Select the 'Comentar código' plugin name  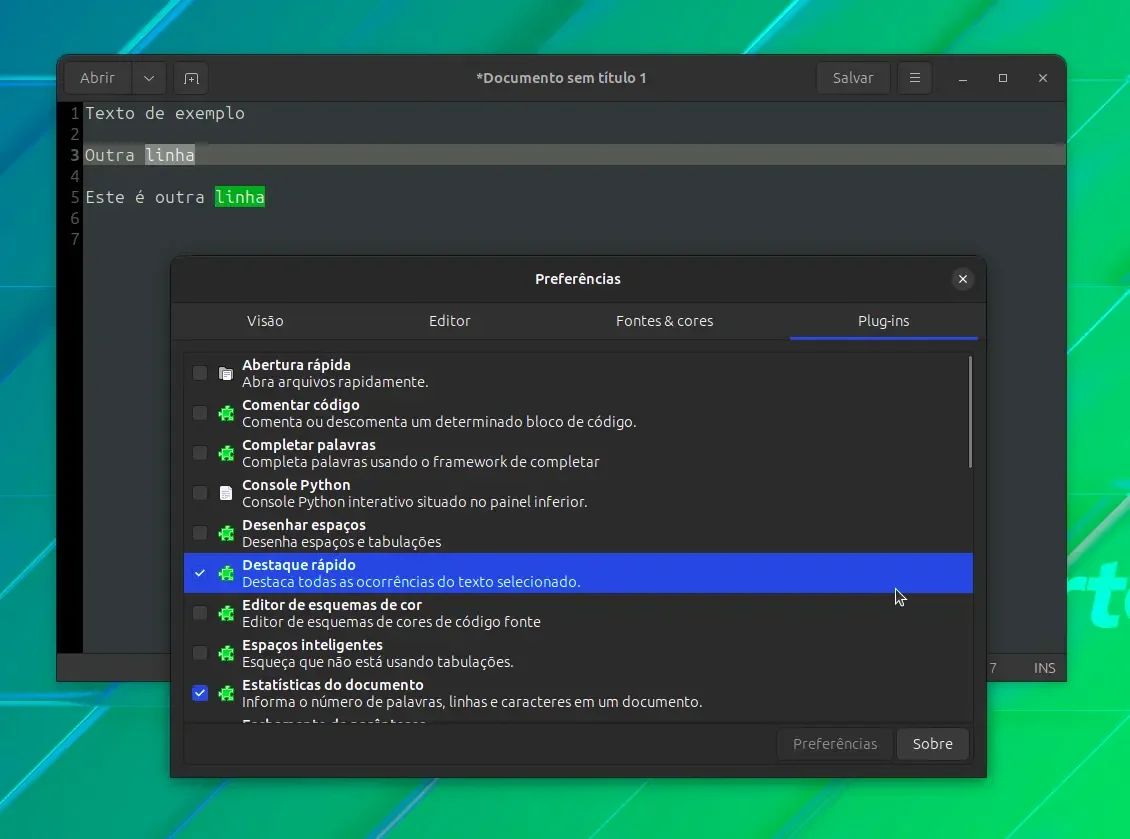point(301,405)
